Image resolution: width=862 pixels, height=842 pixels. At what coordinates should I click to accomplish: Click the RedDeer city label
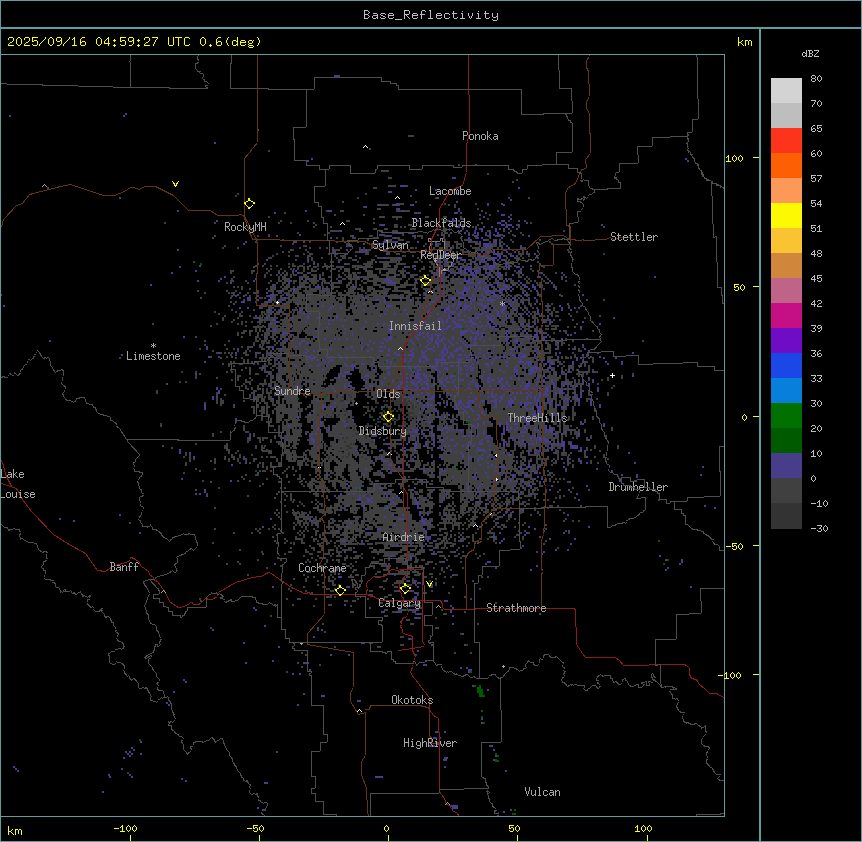pyautogui.click(x=441, y=255)
